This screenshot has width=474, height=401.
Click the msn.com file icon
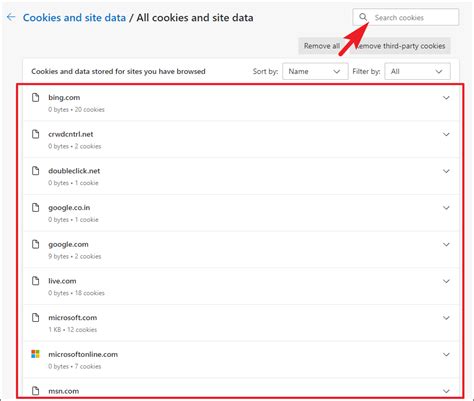click(x=35, y=390)
